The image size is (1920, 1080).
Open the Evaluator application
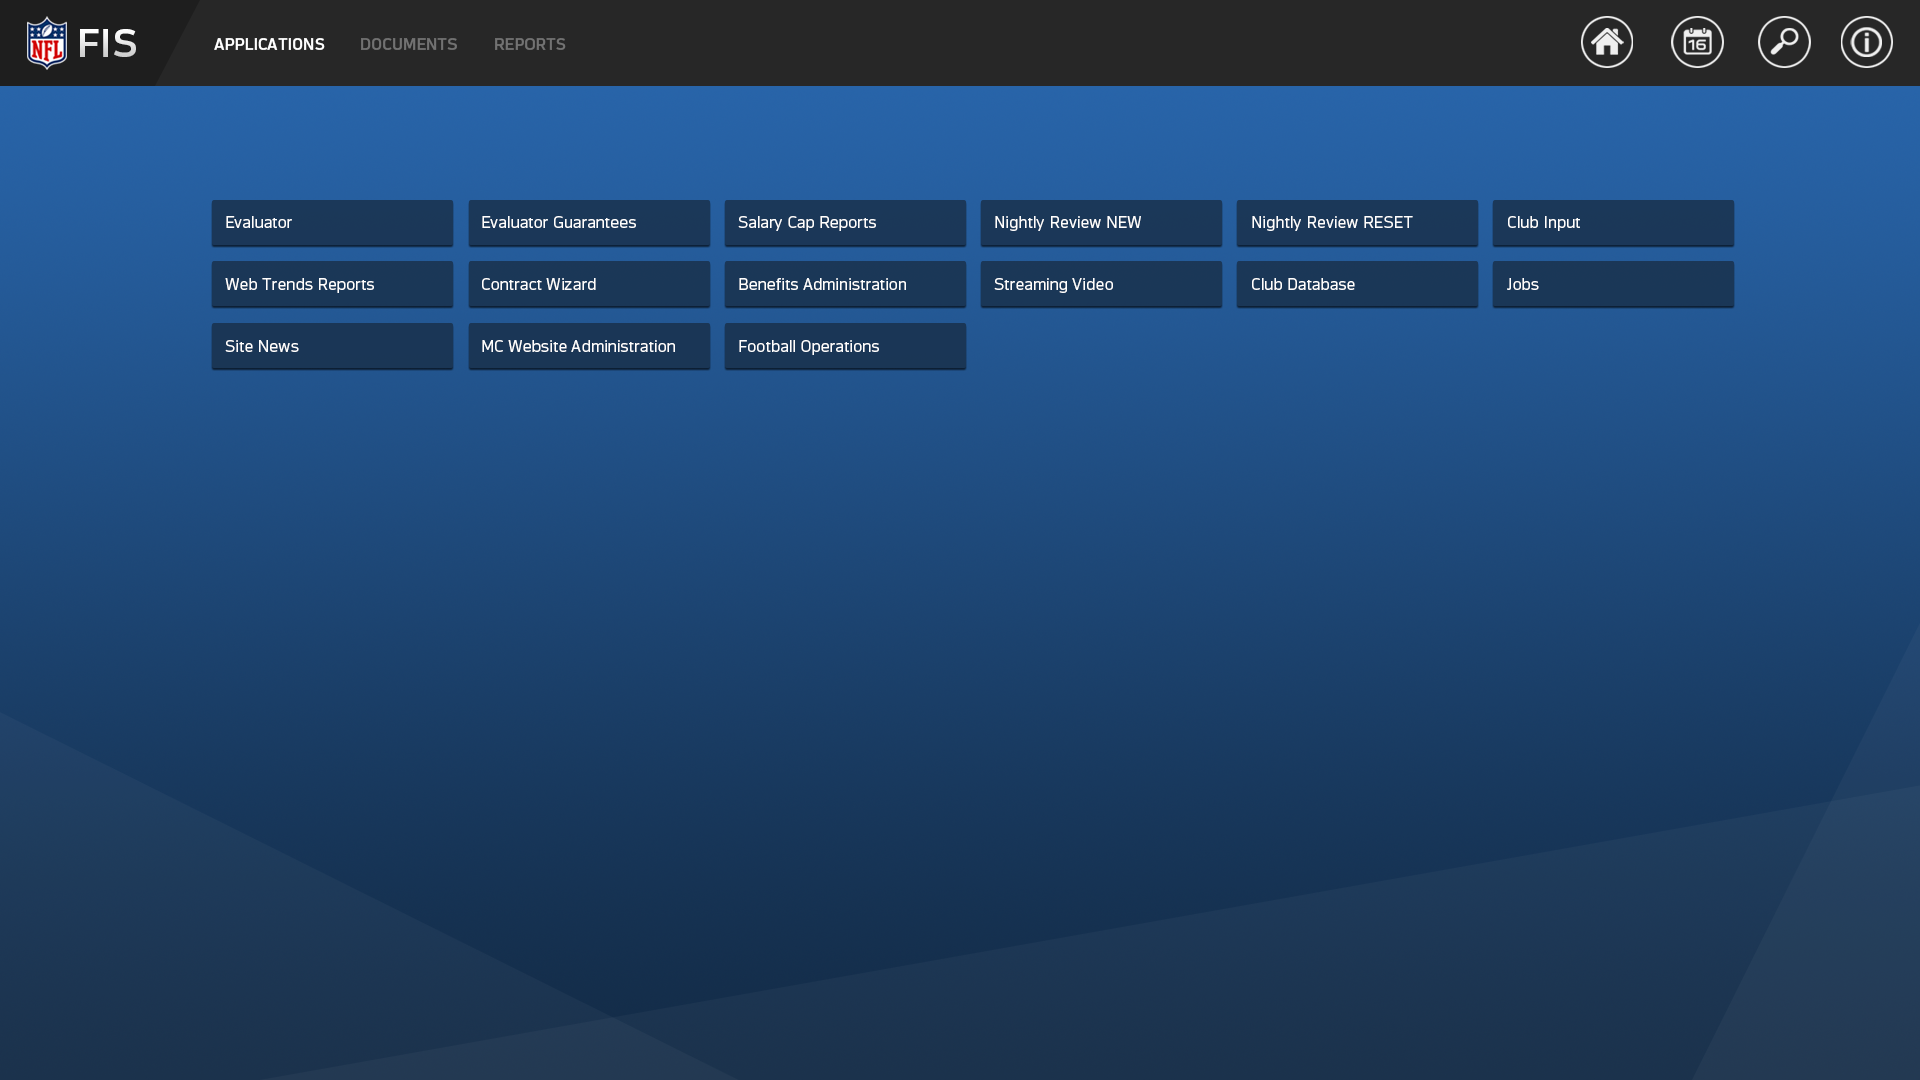pos(332,222)
